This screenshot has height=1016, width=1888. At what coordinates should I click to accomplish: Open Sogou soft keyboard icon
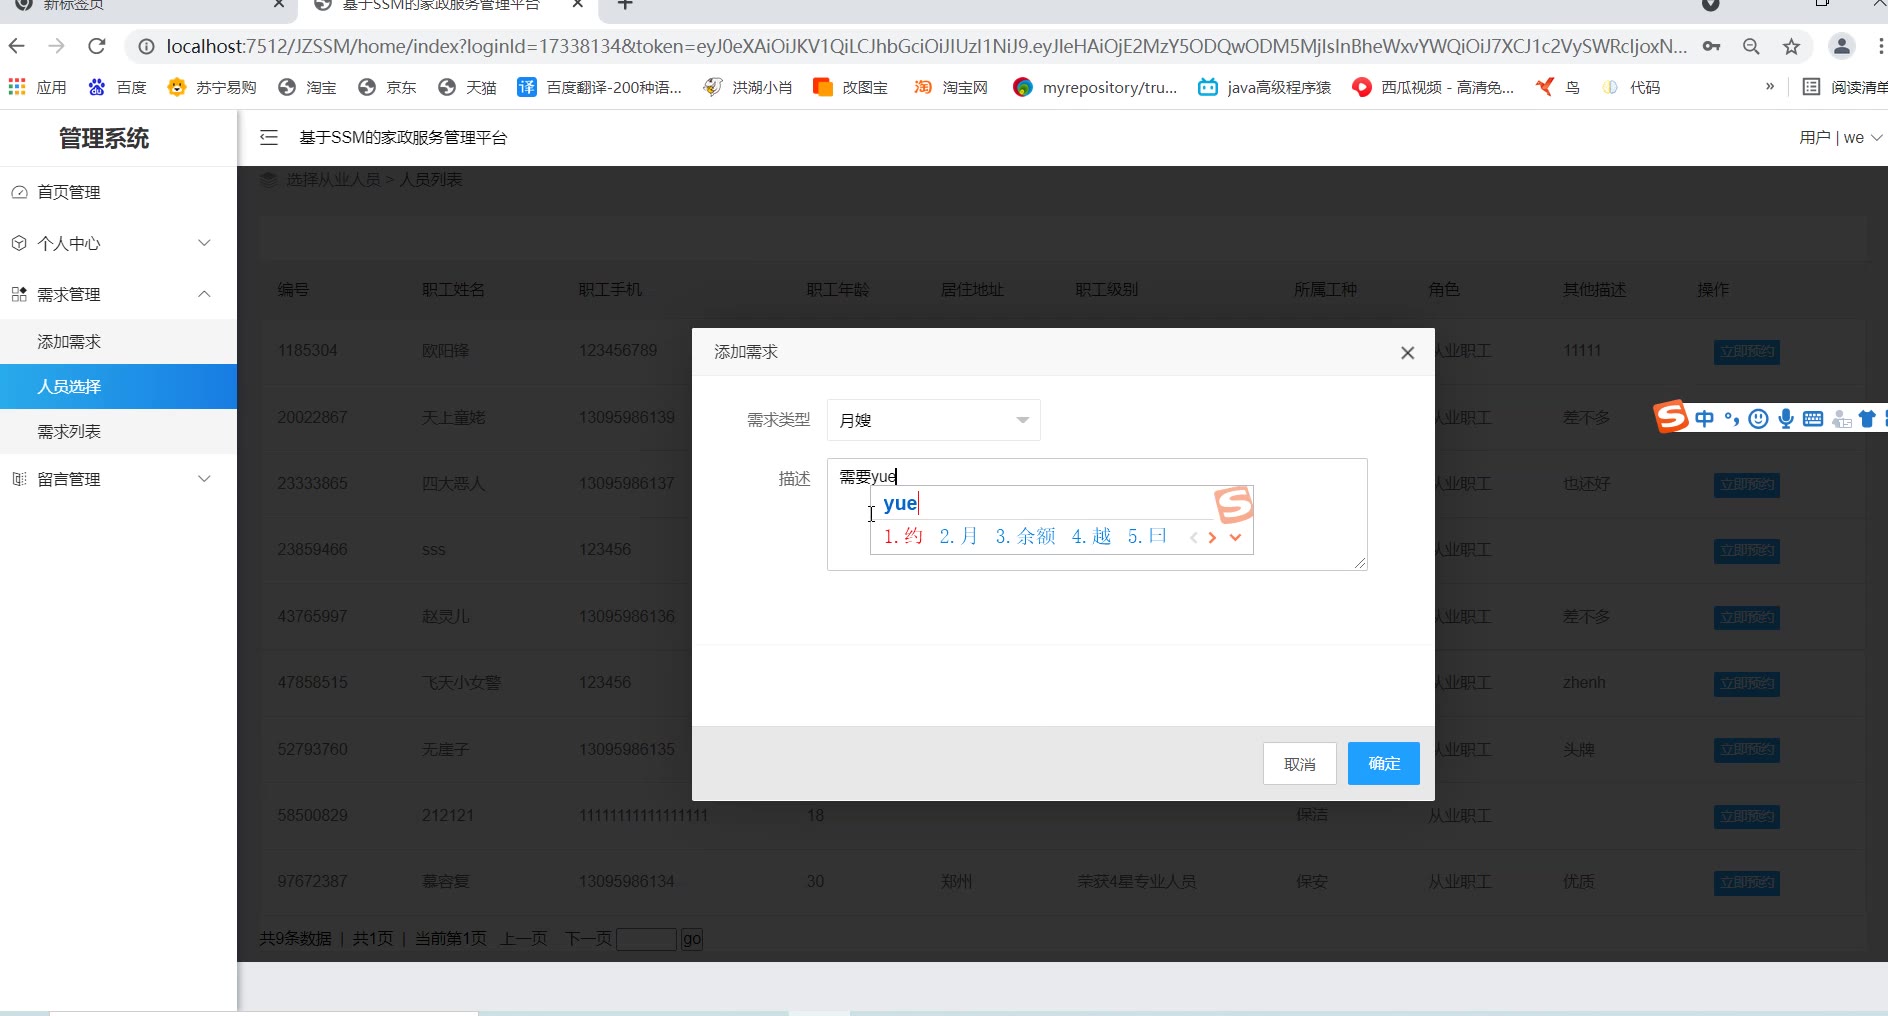point(1812,419)
